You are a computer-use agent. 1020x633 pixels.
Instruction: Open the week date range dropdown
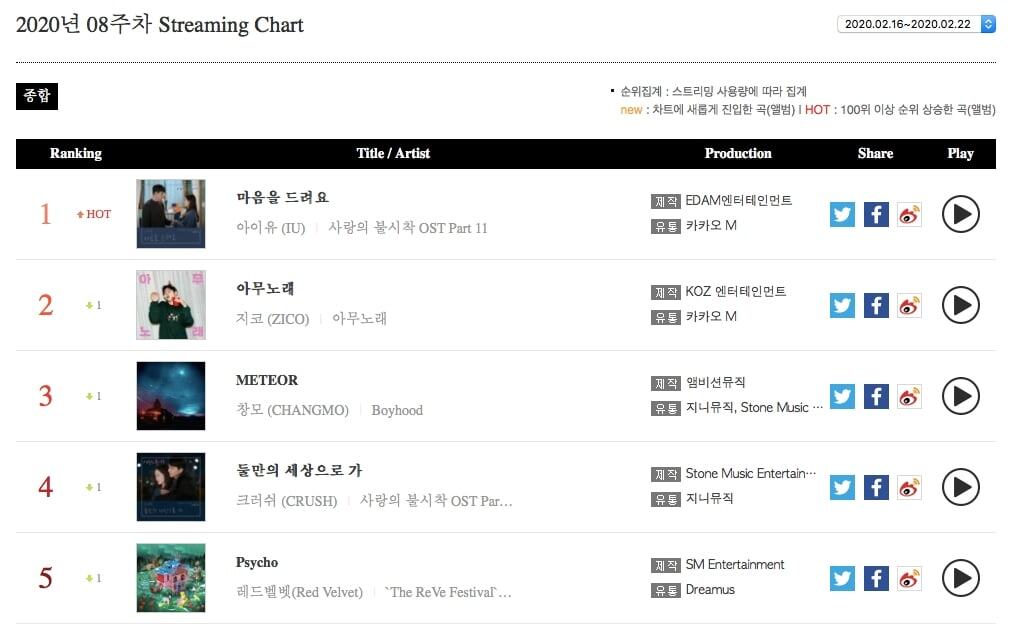pos(916,24)
